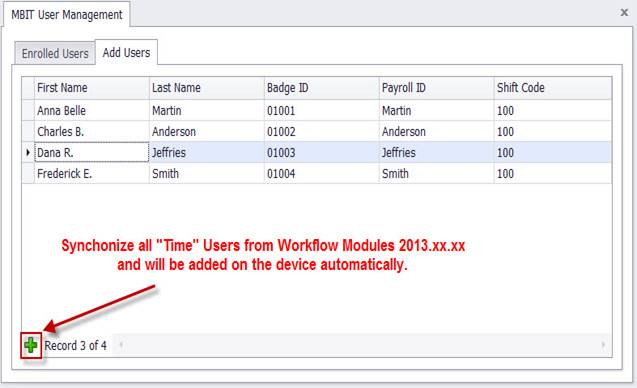Click the Payroll ID column header
The image size is (637, 388).
[437, 88]
